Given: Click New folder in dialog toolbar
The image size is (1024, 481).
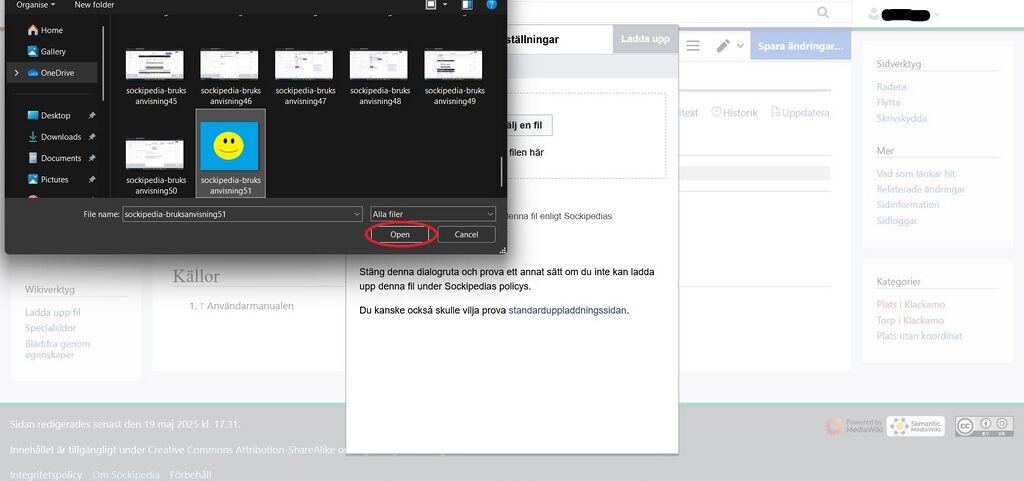Looking at the screenshot, I should 94,5.
